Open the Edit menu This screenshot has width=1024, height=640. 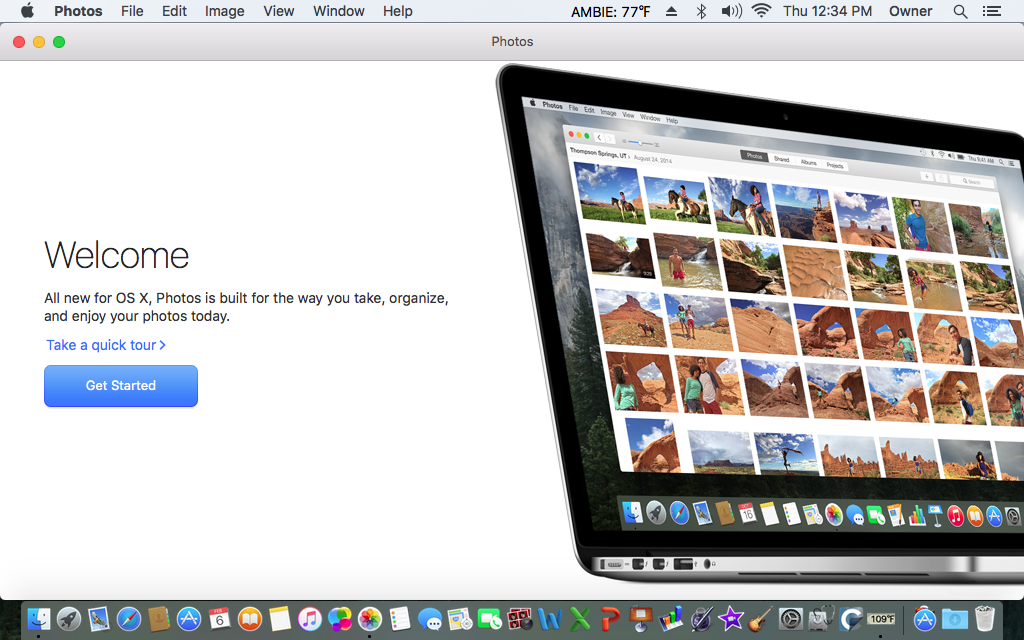point(174,11)
